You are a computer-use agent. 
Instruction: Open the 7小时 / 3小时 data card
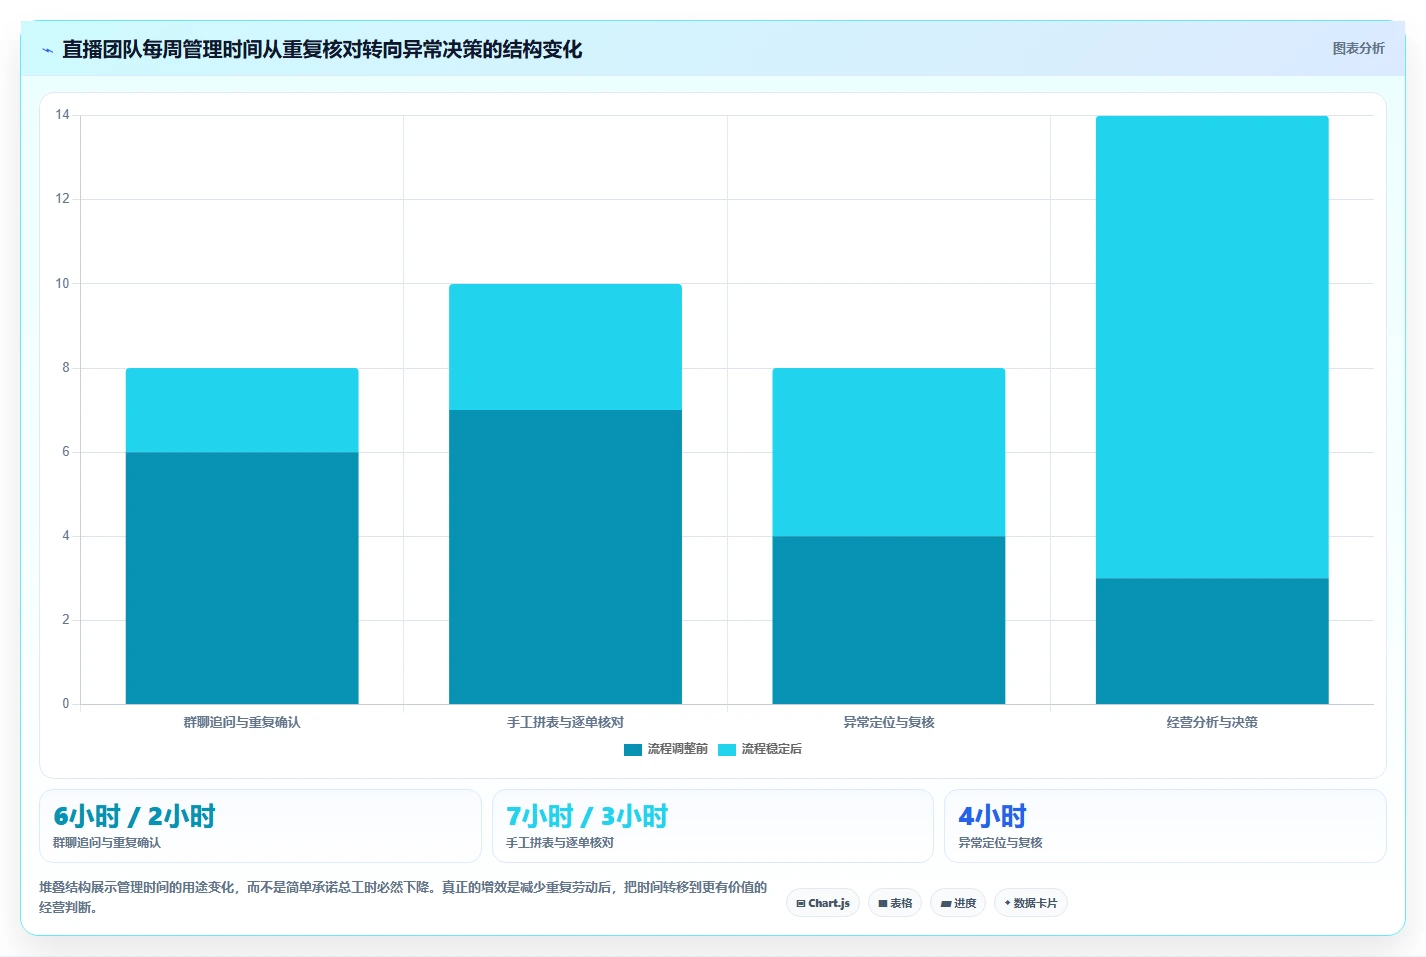click(x=712, y=826)
